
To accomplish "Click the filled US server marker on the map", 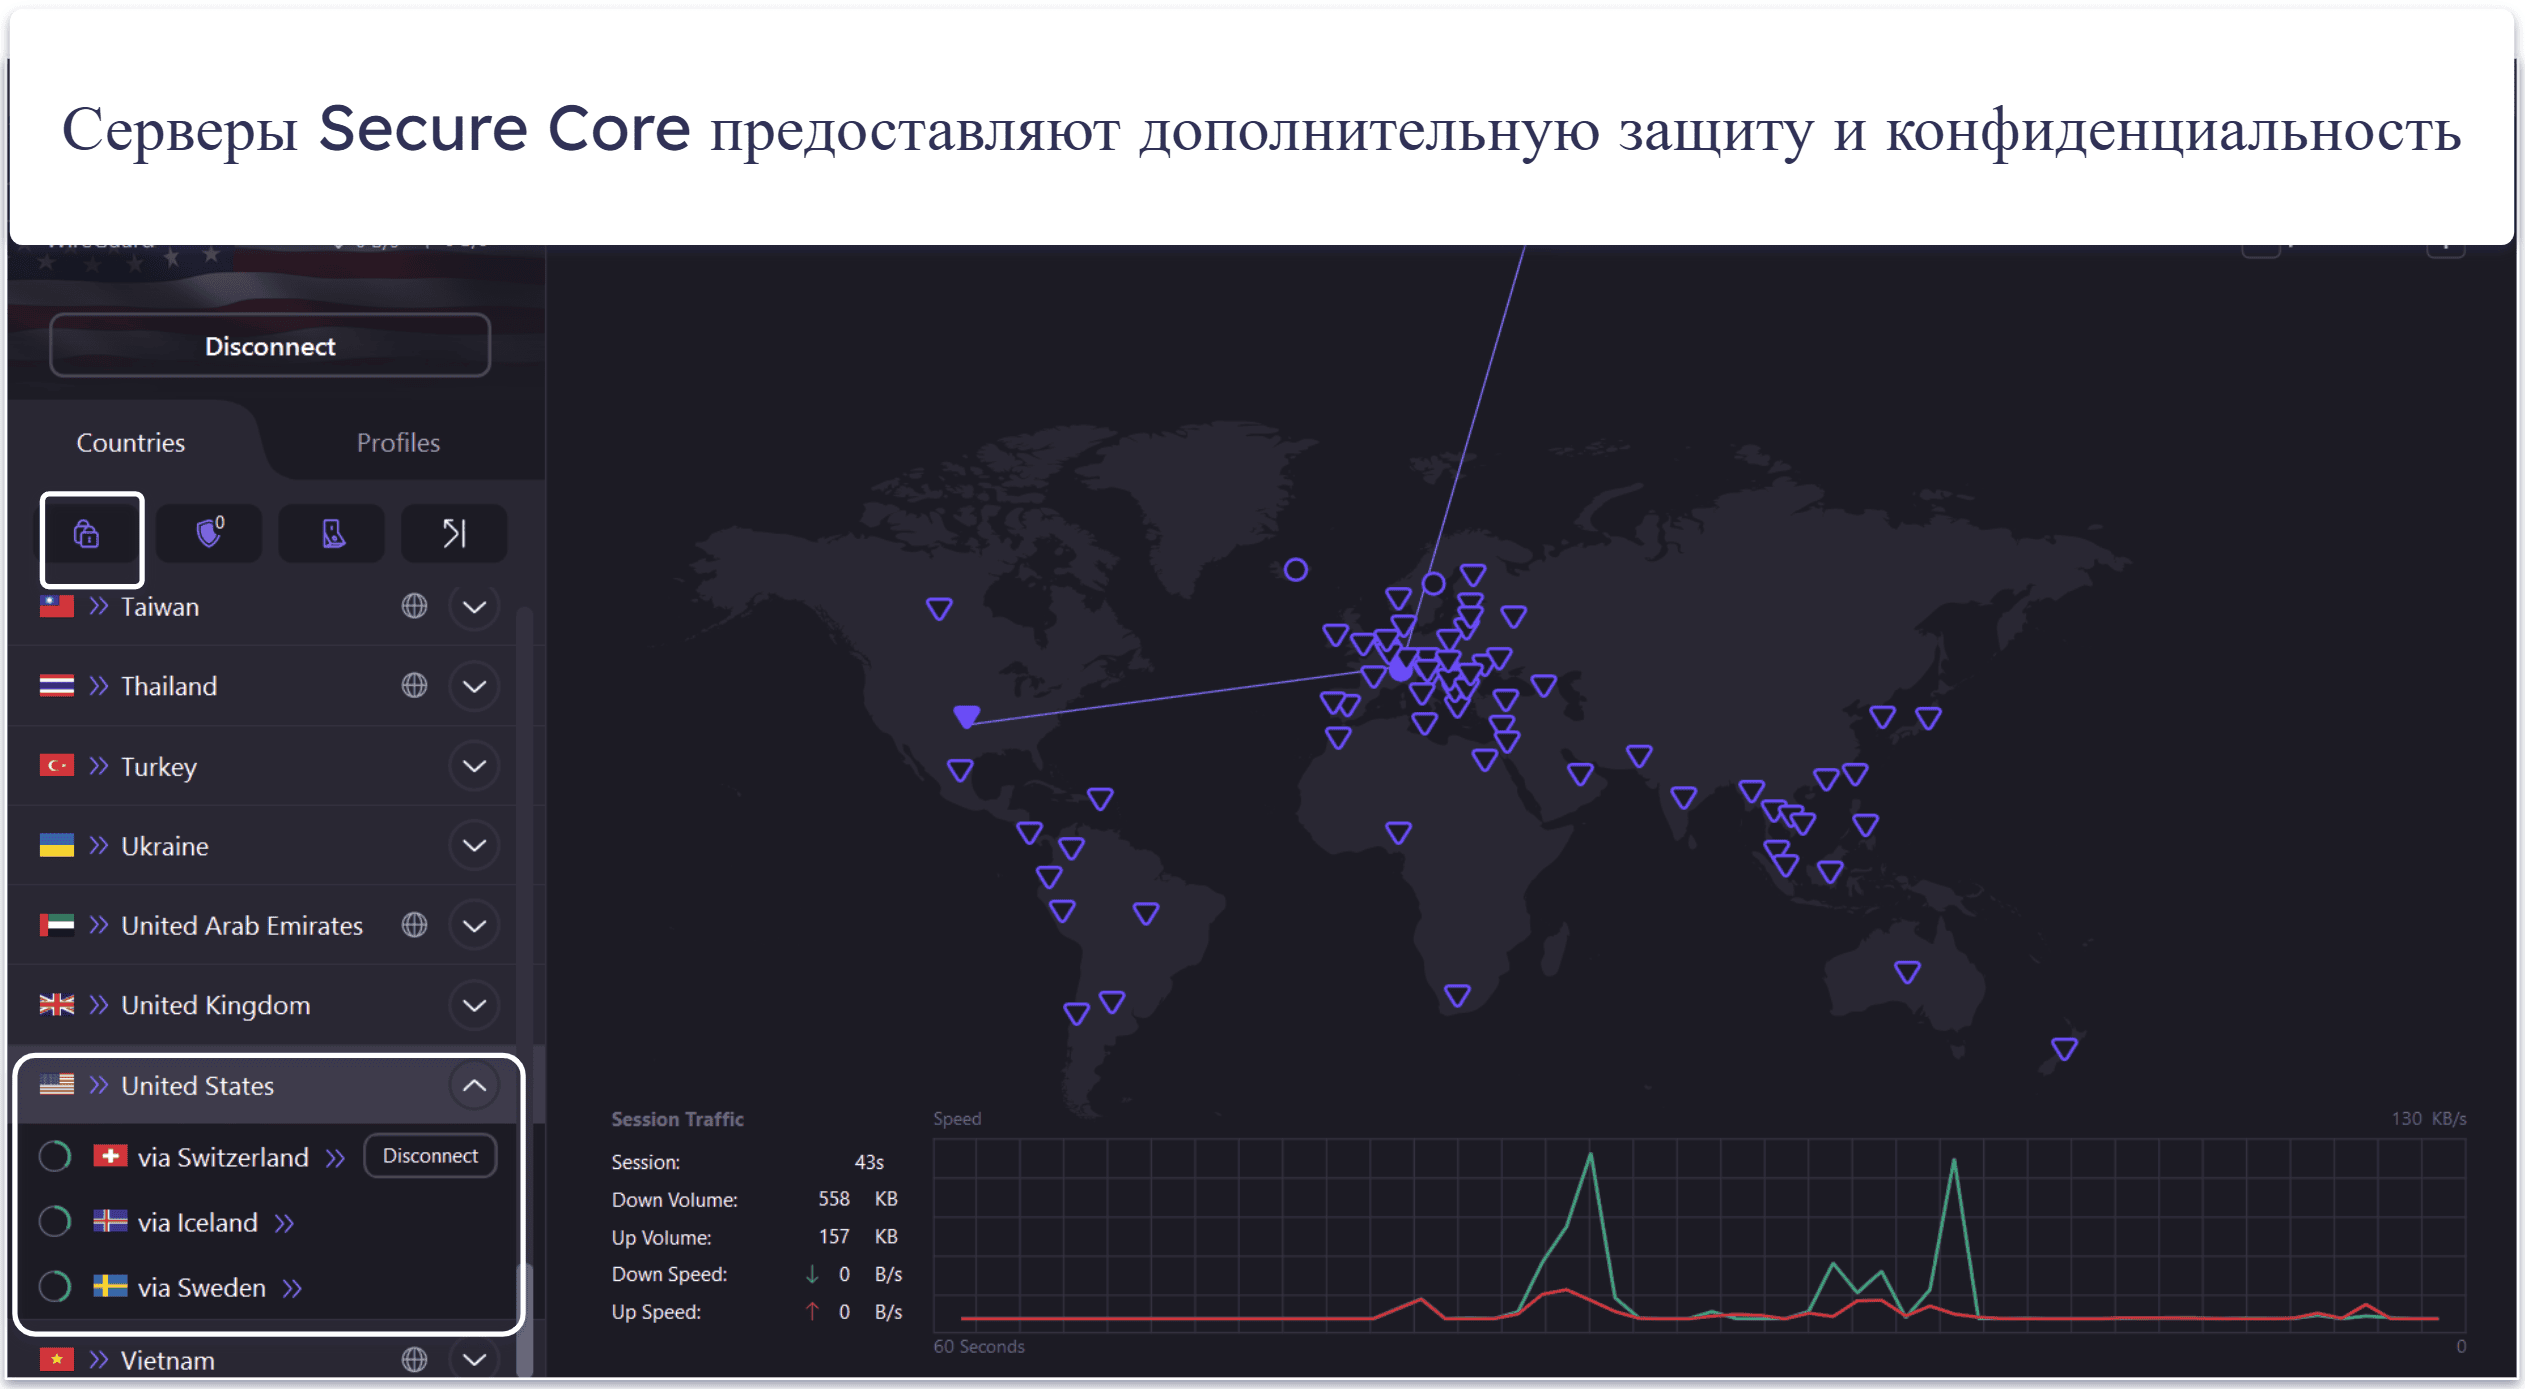I will 966,716.
